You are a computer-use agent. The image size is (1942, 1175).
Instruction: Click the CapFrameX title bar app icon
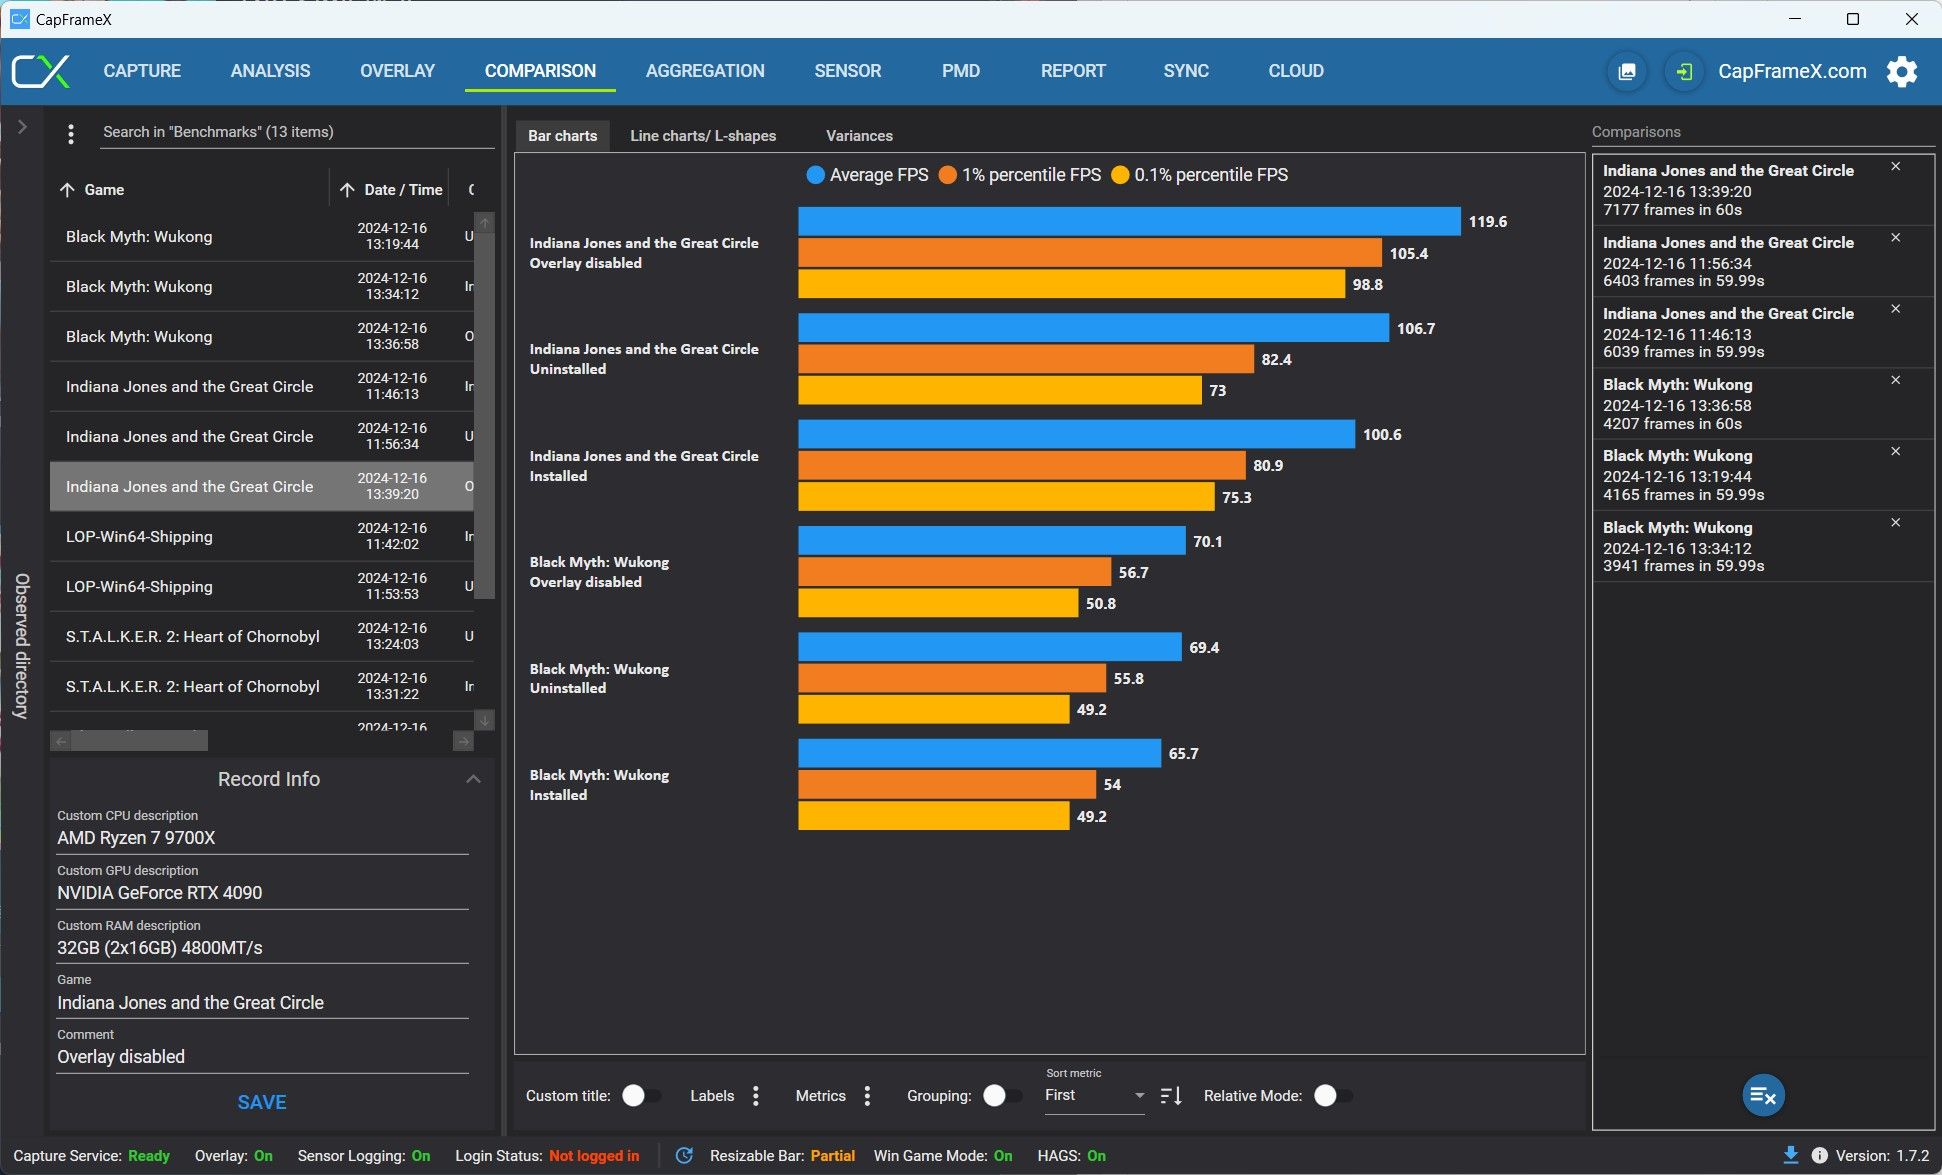pos(19,19)
